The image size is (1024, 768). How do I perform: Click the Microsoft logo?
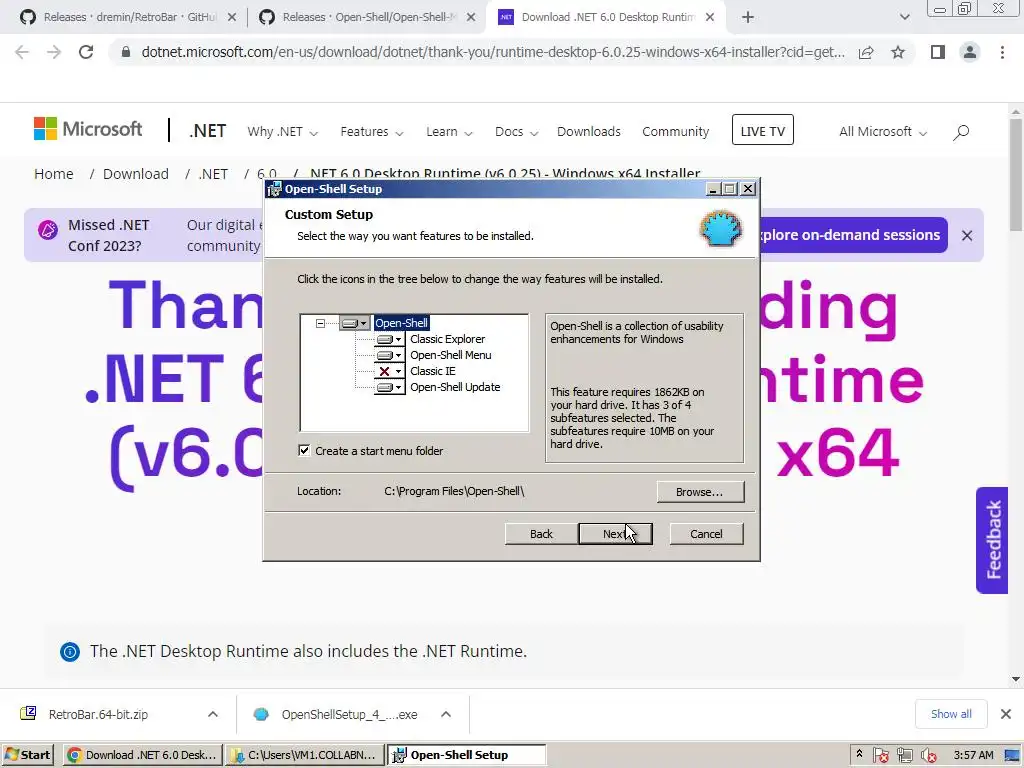88,129
